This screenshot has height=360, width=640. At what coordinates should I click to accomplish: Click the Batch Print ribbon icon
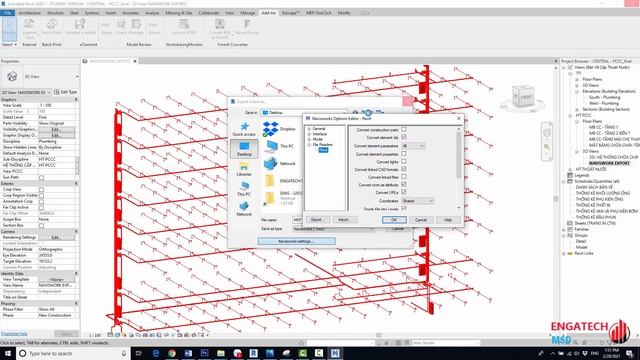point(51,27)
